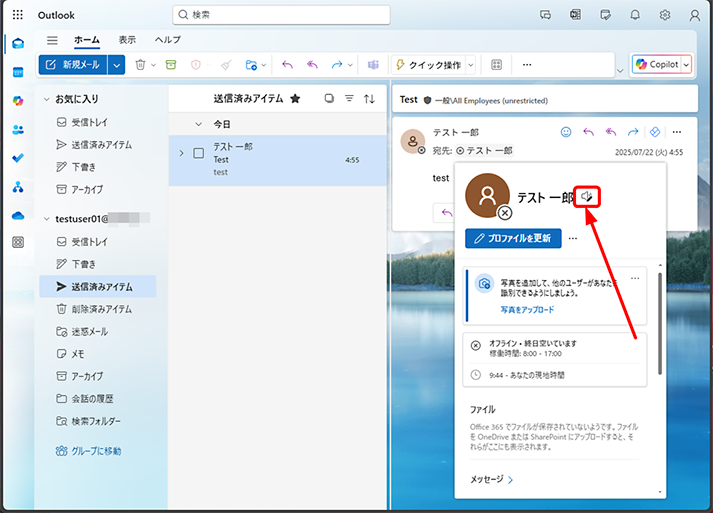Open message more actions ellipsis
Image resolution: width=713 pixels, height=513 pixels.
click(677, 132)
